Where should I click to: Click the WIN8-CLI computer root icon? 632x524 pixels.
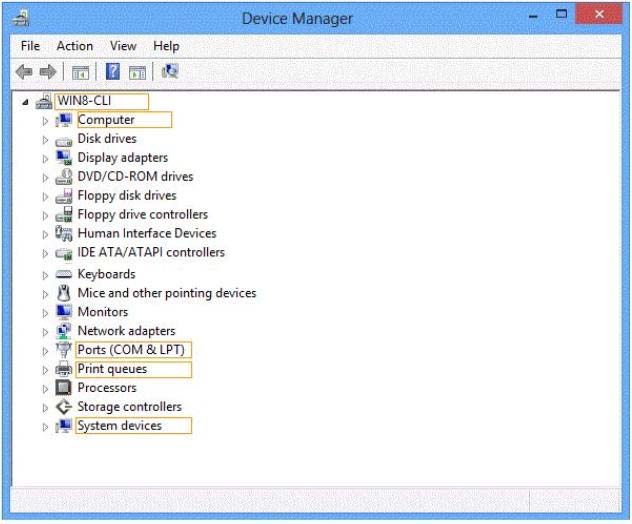(x=44, y=101)
